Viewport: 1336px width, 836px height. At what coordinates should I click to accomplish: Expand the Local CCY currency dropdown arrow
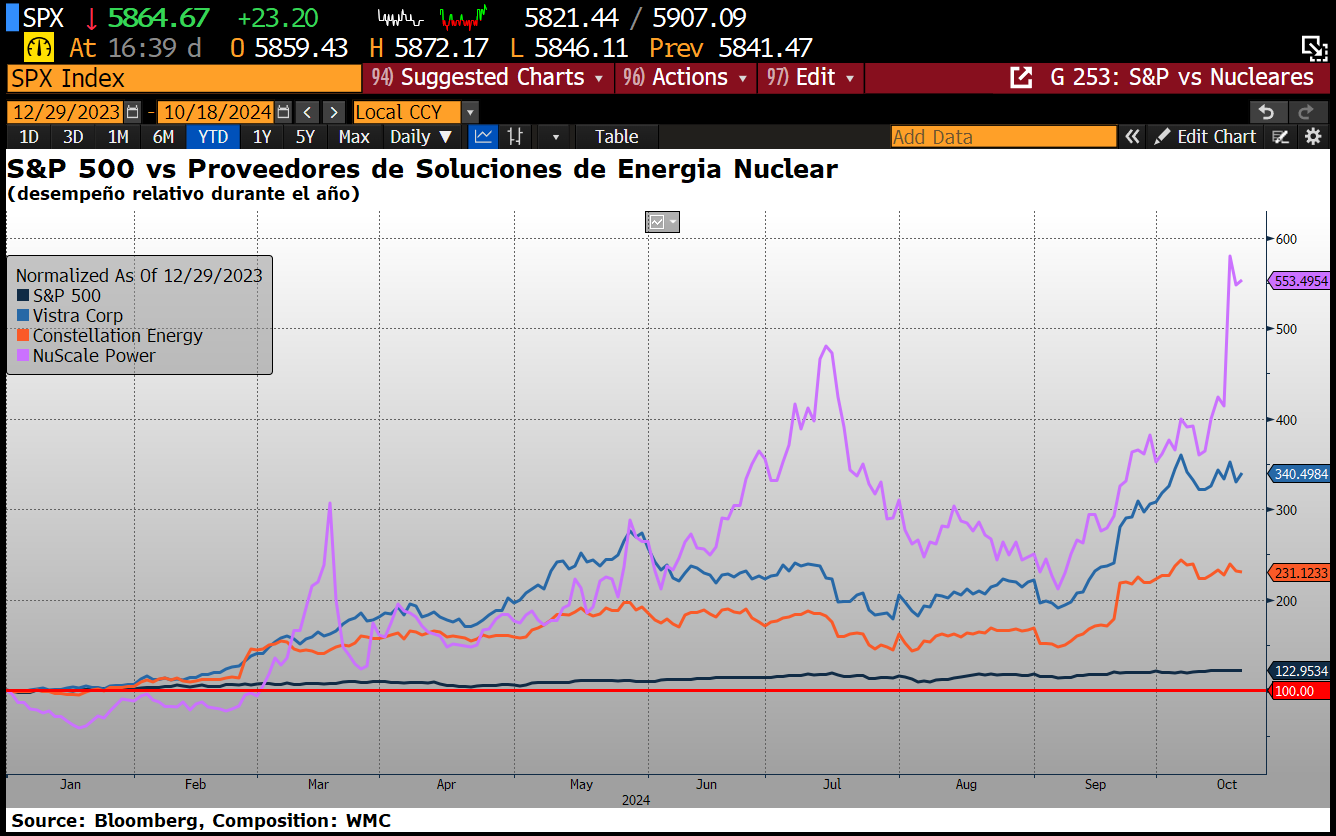click(x=470, y=112)
